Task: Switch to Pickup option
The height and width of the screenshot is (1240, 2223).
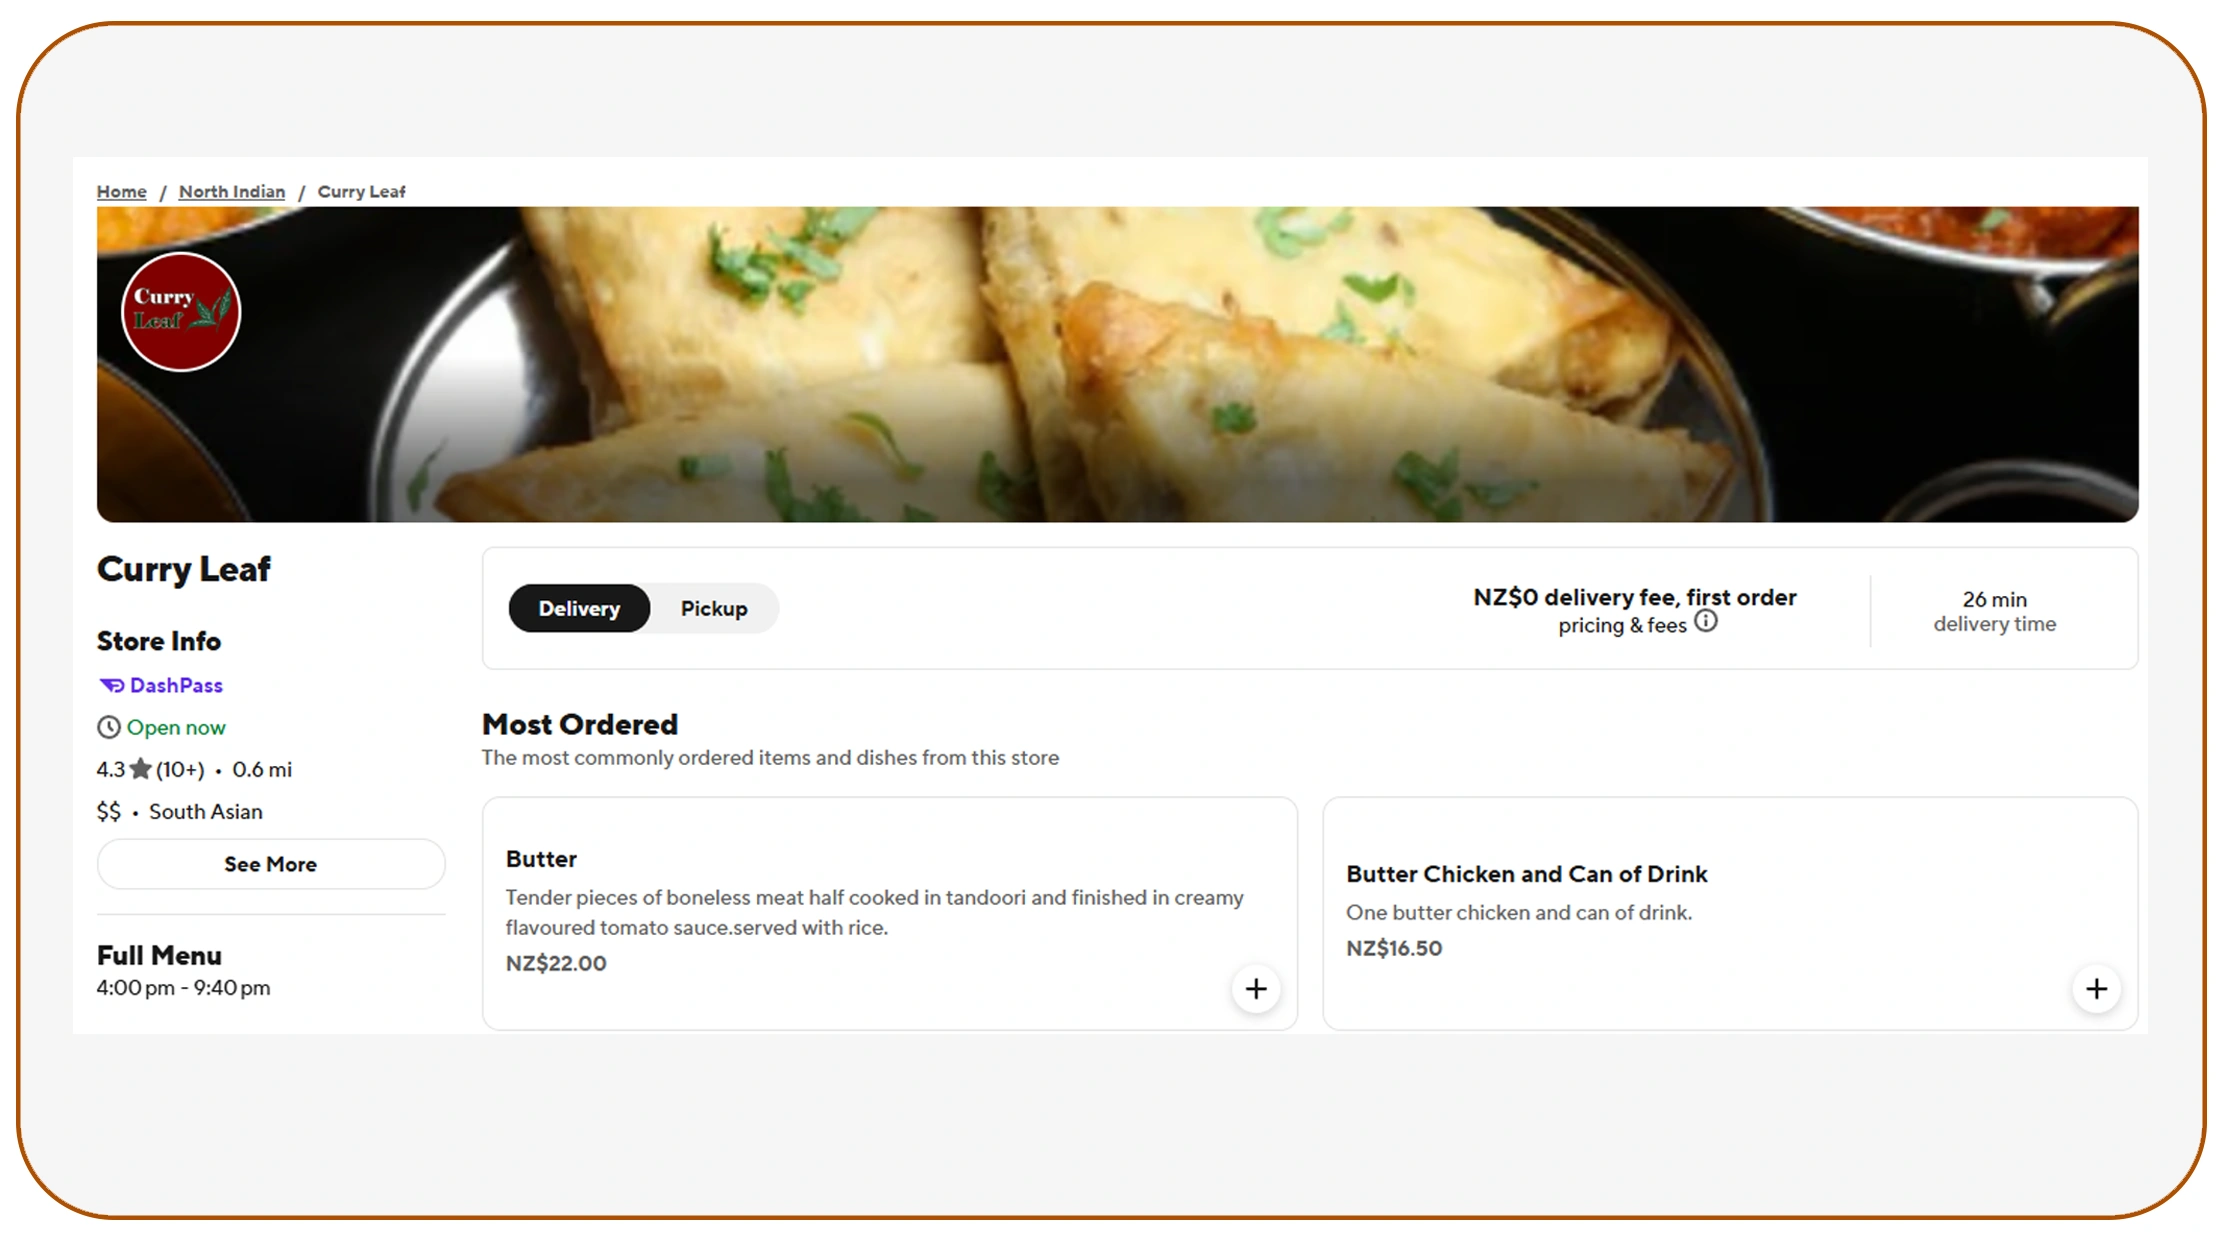Action: point(714,608)
